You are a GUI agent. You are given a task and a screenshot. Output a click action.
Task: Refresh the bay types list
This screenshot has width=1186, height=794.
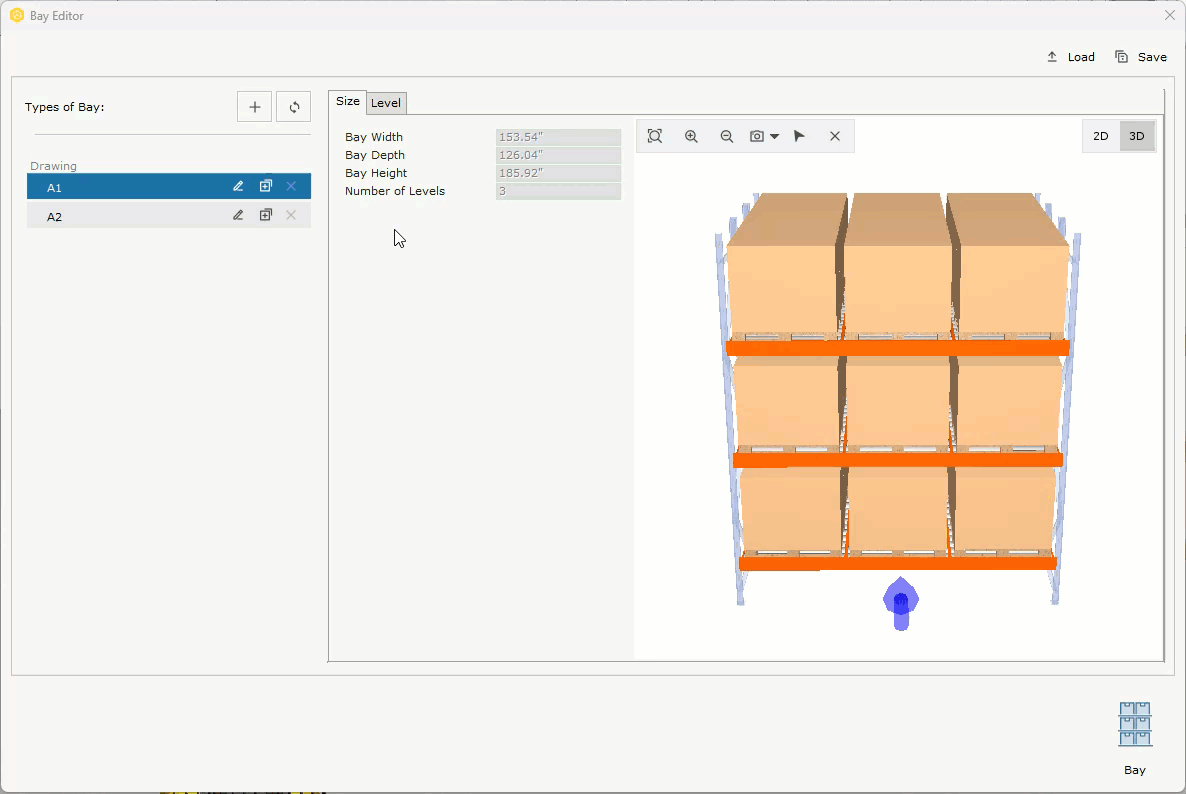click(293, 107)
